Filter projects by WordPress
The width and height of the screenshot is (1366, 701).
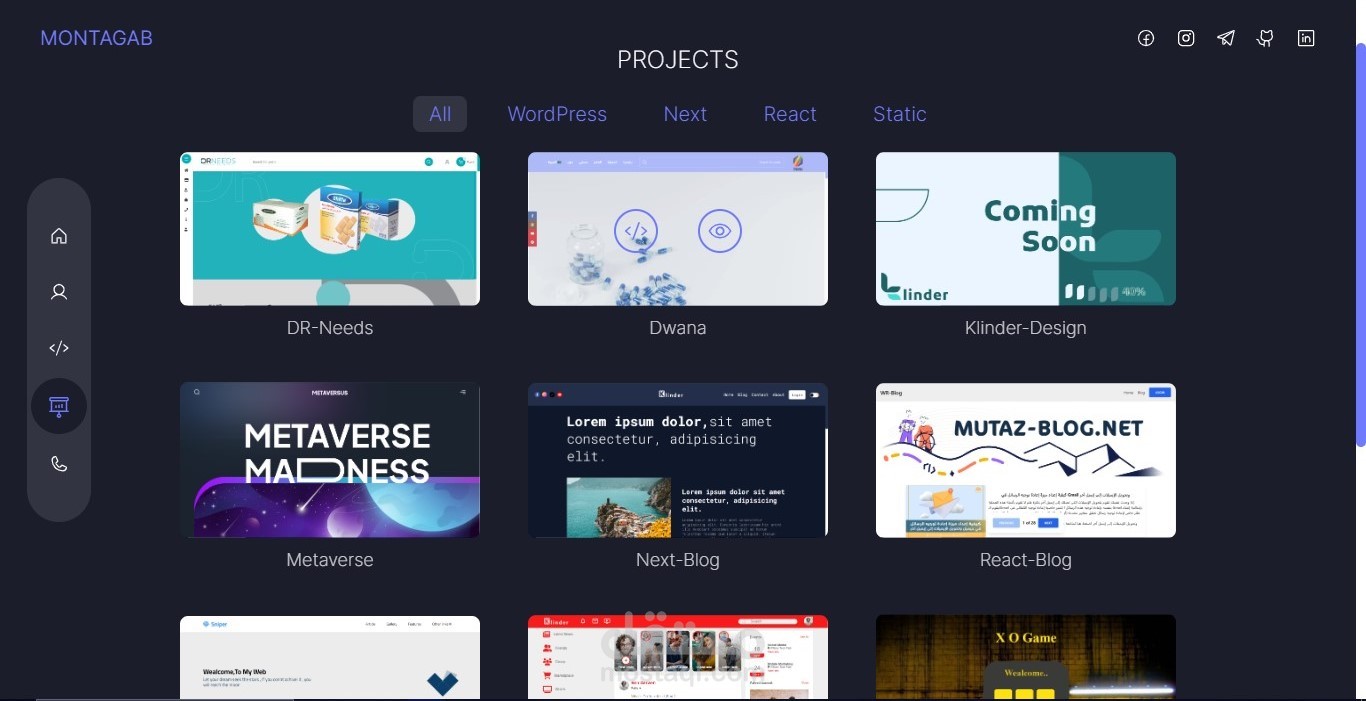(x=557, y=114)
